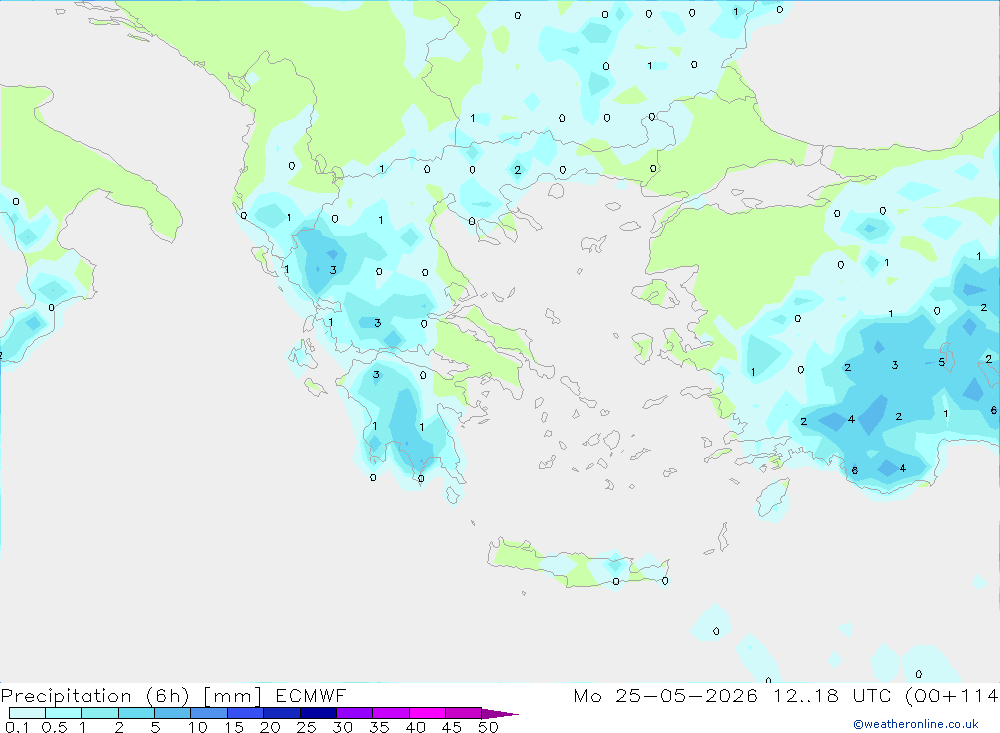The image size is (1000, 733).
Task: Click the '5' precipitation value over Turkey
Action: coord(941,362)
